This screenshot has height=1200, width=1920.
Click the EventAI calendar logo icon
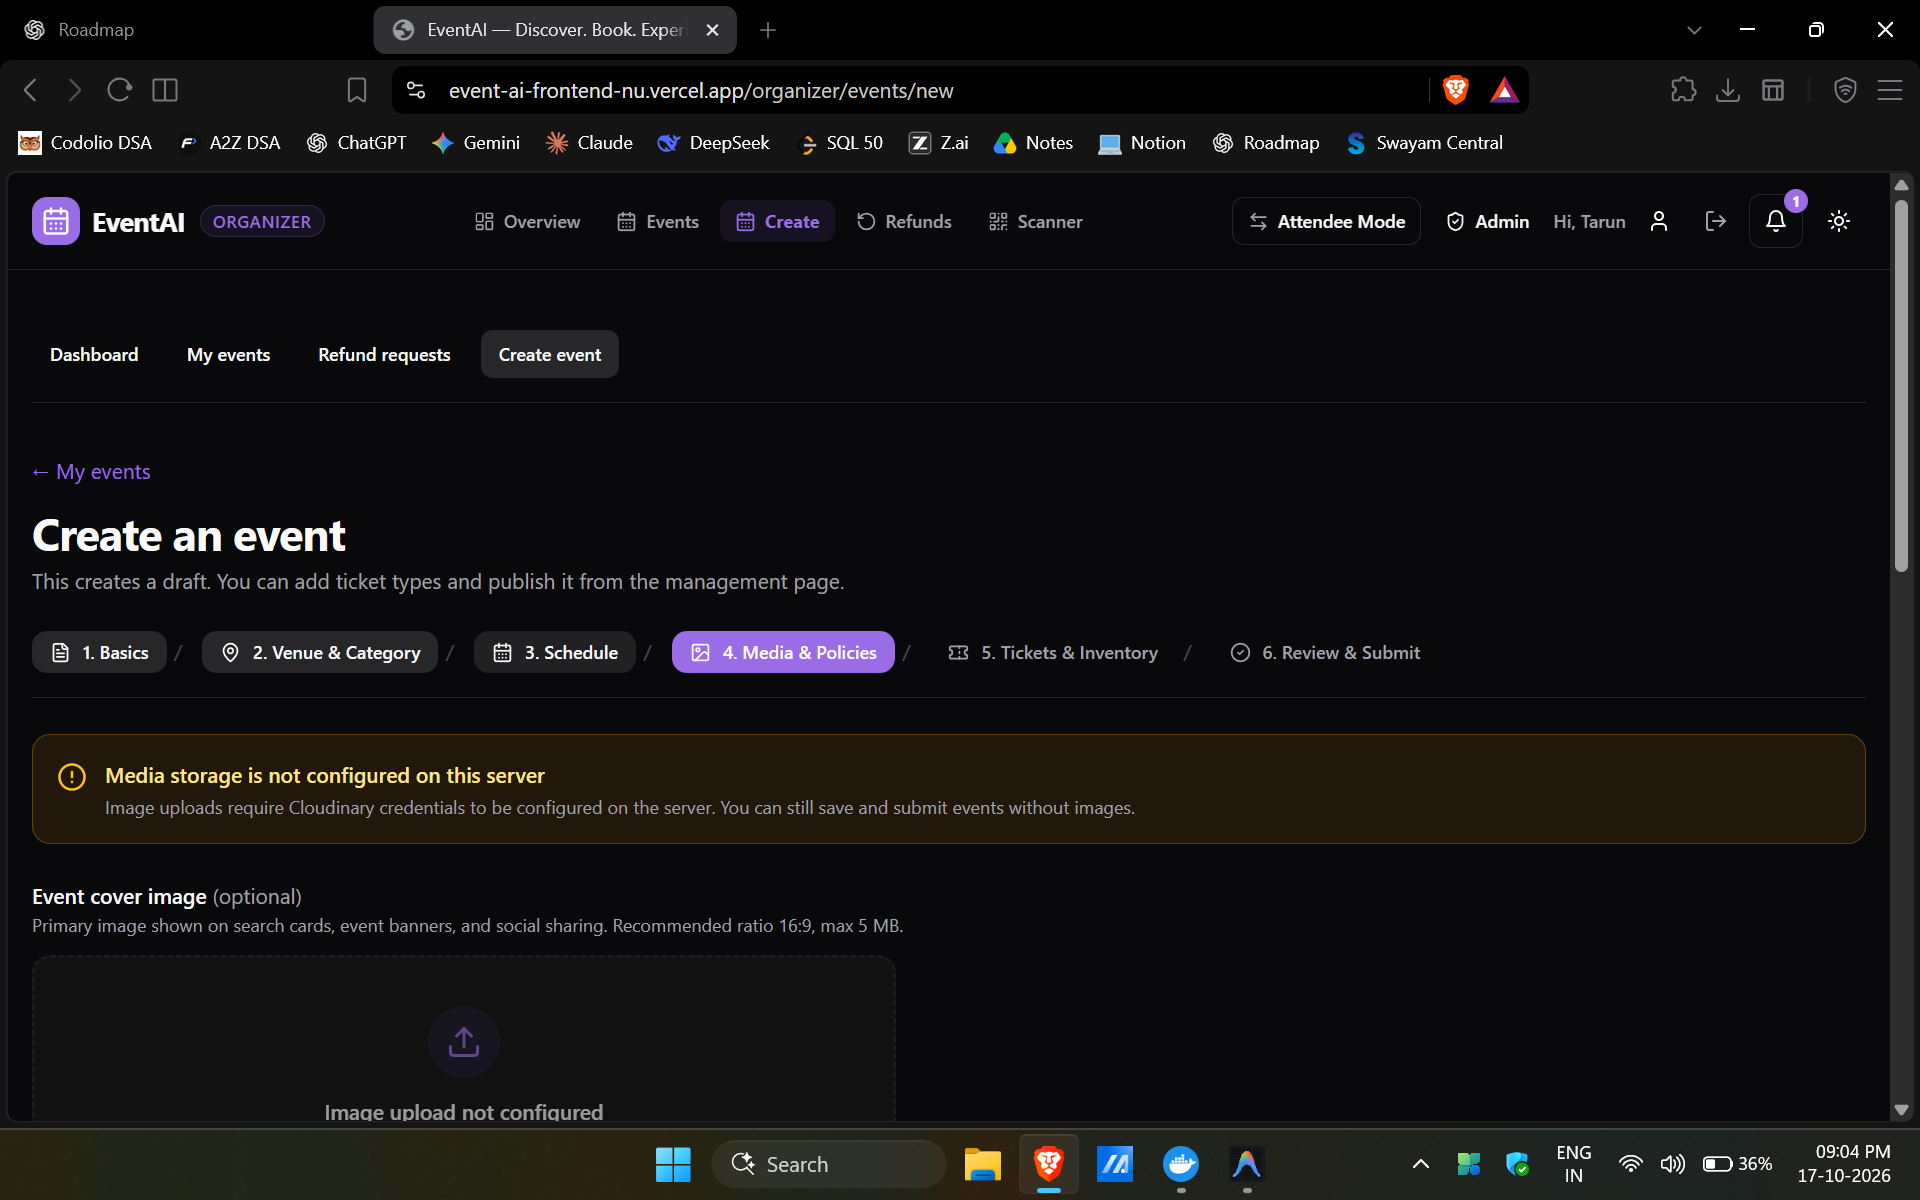[x=56, y=221]
